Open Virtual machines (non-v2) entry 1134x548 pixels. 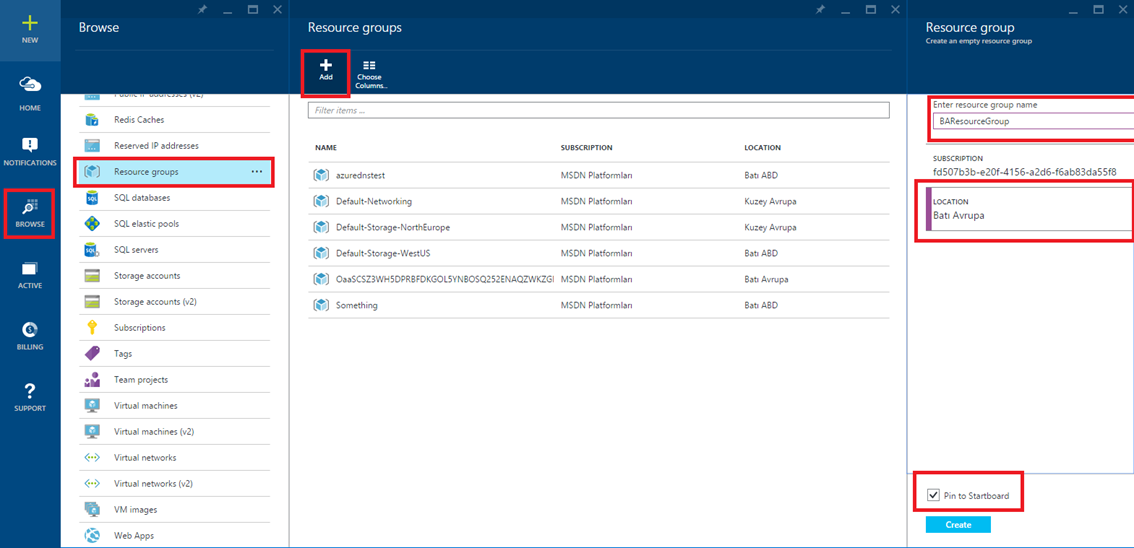(174, 406)
